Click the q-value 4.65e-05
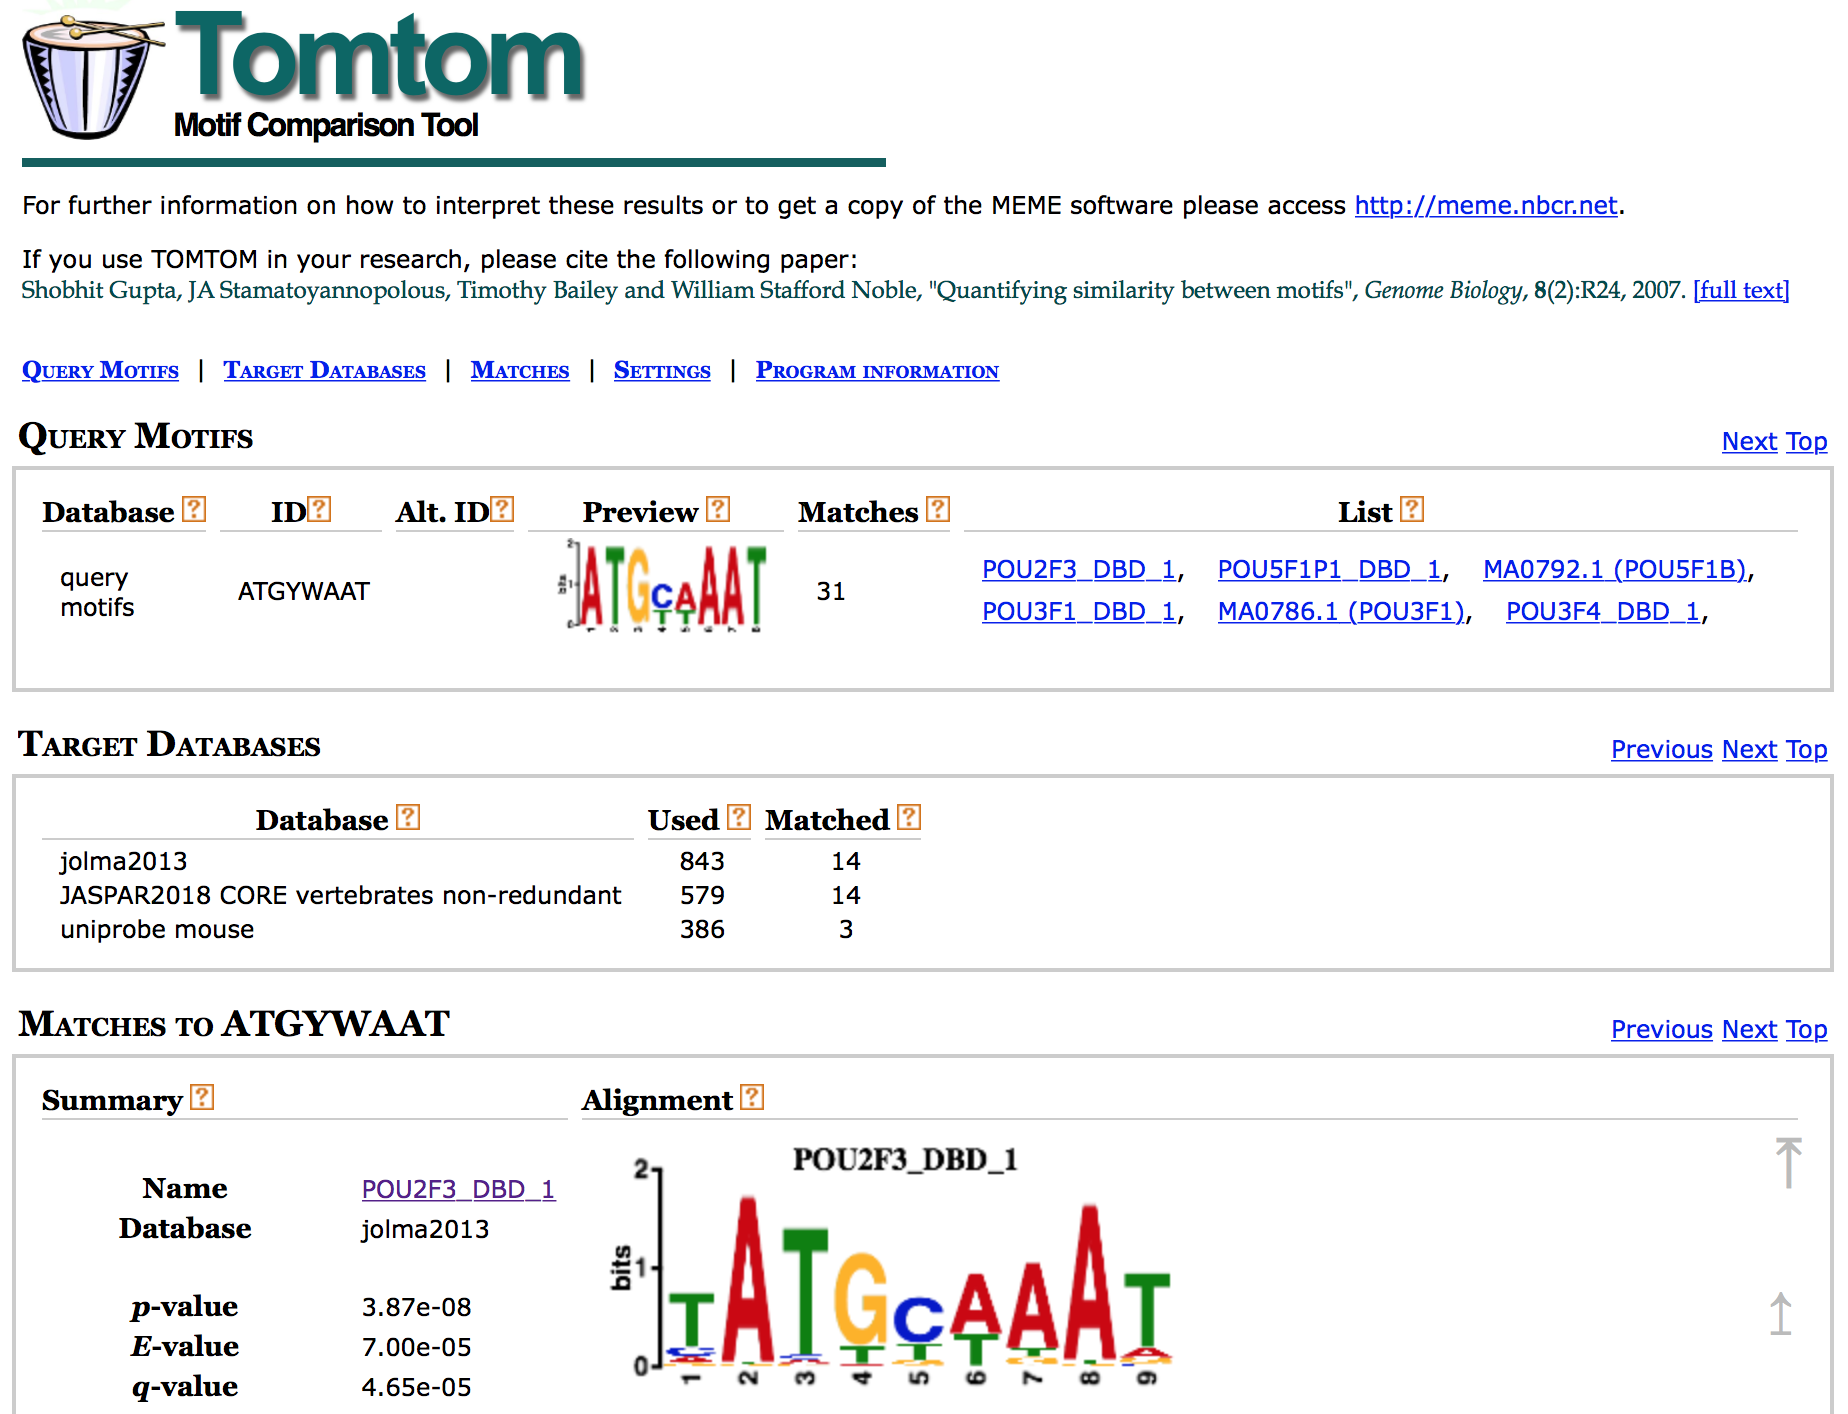Viewport: 1848px width, 1414px height. click(416, 1387)
